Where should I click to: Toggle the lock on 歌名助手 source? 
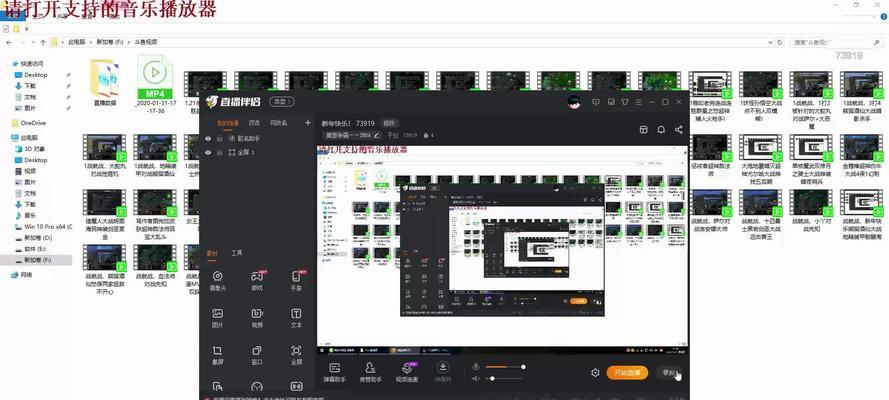point(219,139)
